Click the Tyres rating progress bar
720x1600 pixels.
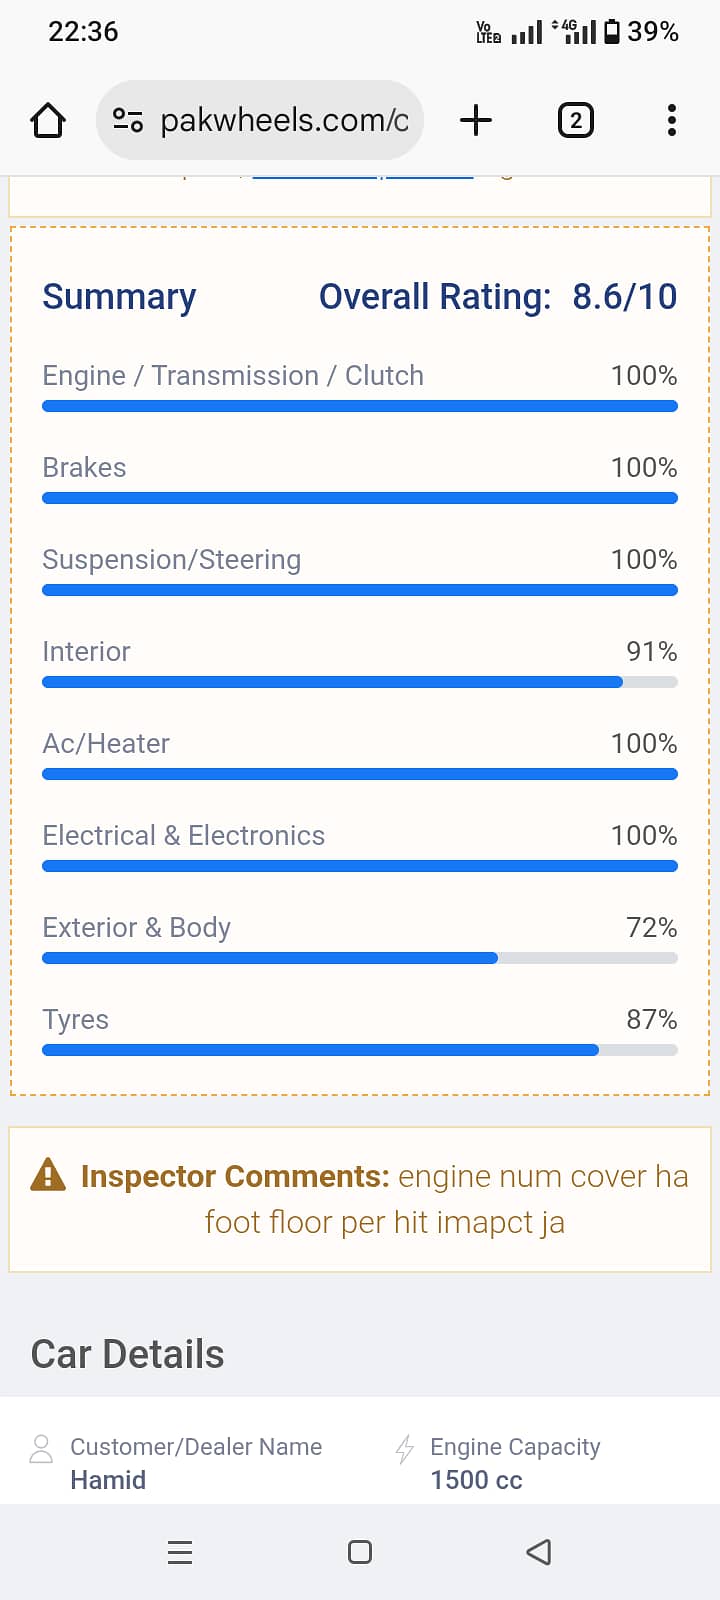coord(360,1050)
